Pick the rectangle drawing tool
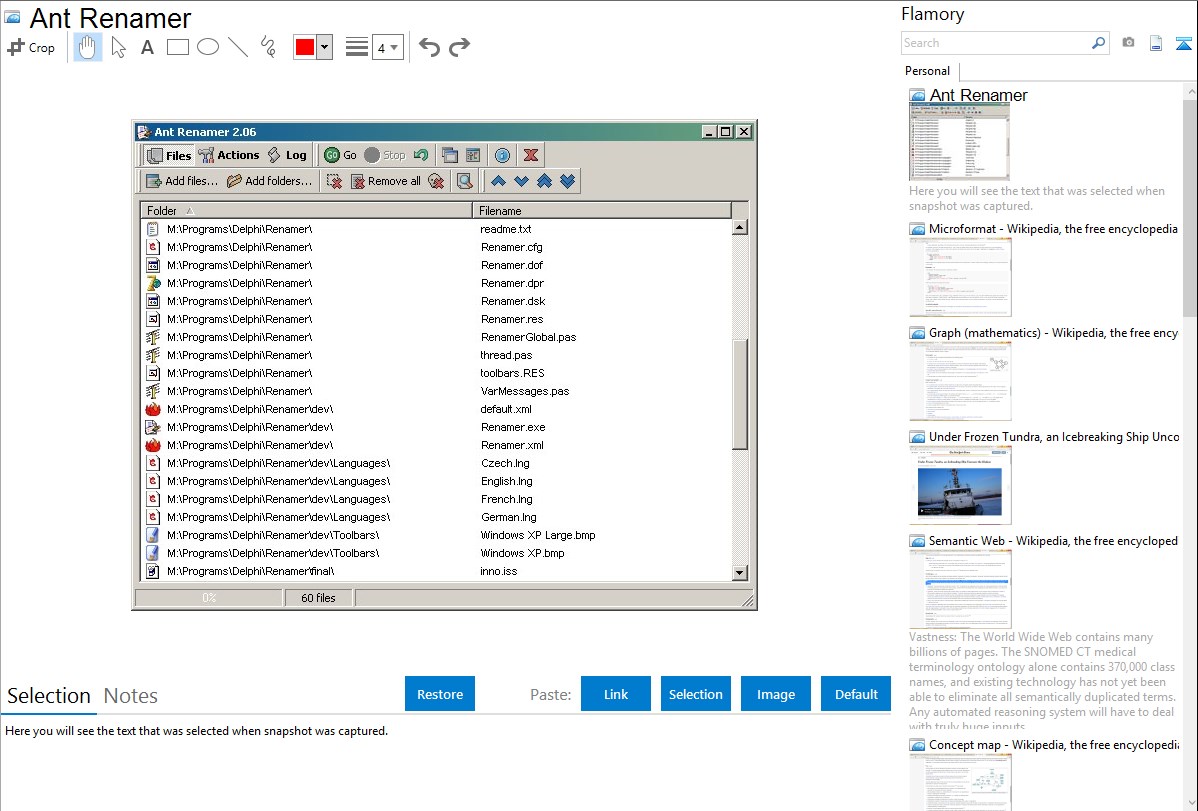The image size is (1198, 811). coord(177,47)
